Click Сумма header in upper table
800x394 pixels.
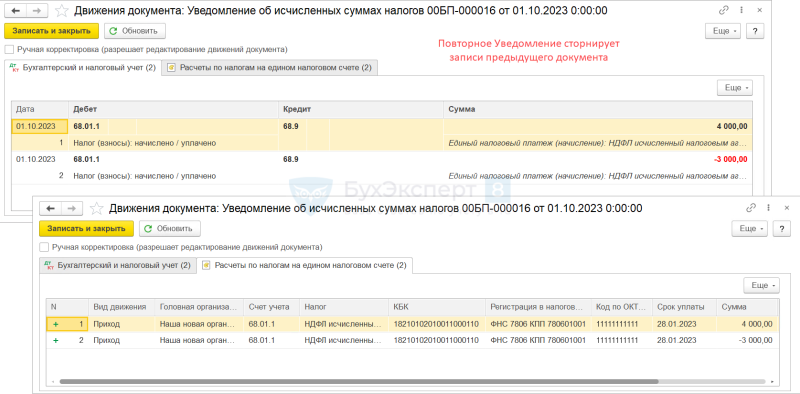click(x=598, y=109)
